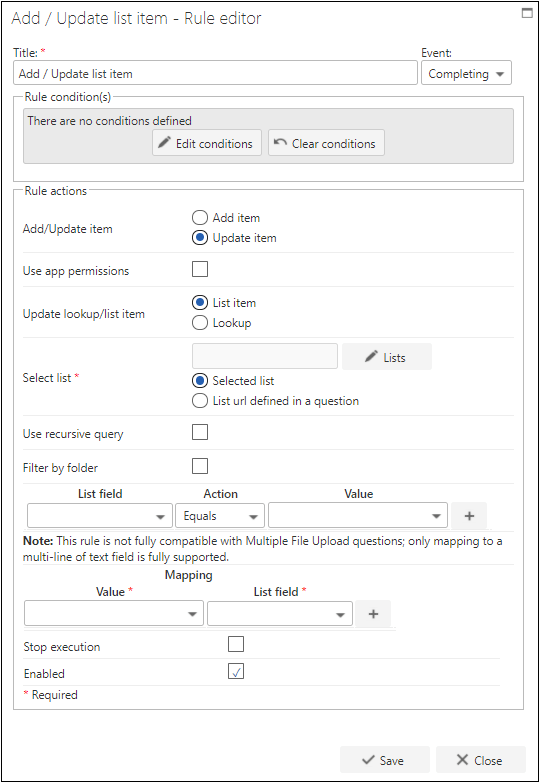Open the filter List field dropdown
The image size is (540, 783).
100,516
